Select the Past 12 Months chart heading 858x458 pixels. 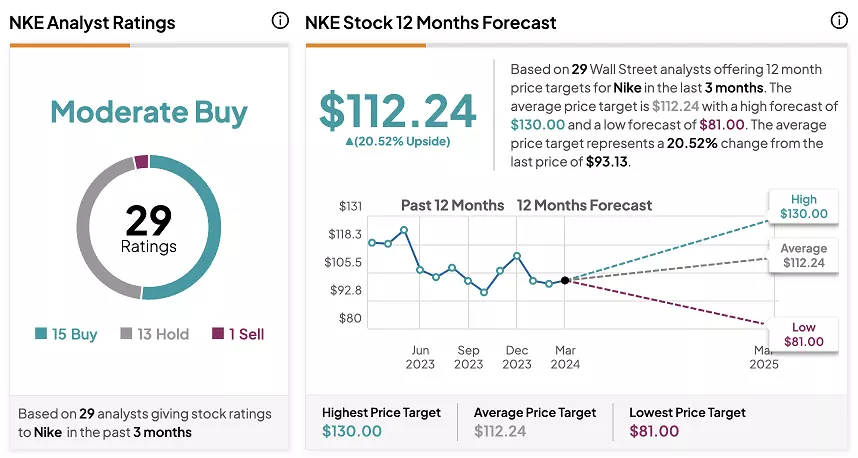pyautogui.click(x=453, y=205)
